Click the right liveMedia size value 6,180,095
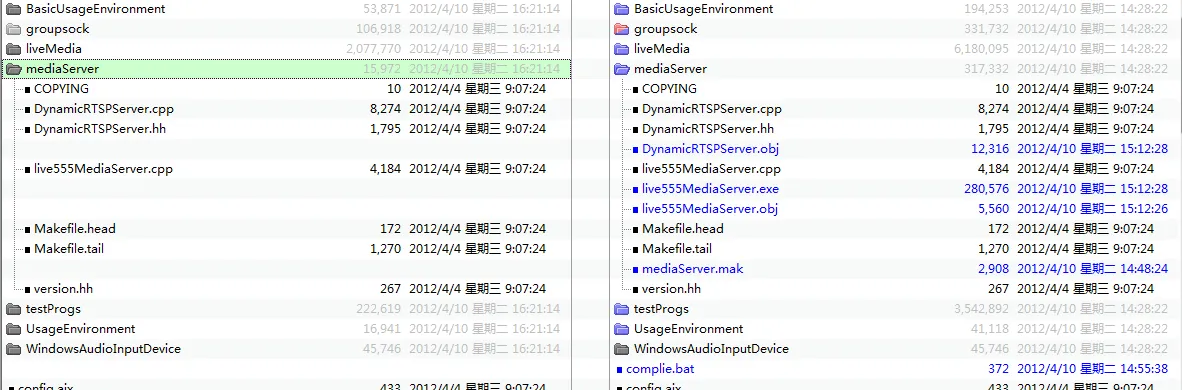 click(981, 49)
